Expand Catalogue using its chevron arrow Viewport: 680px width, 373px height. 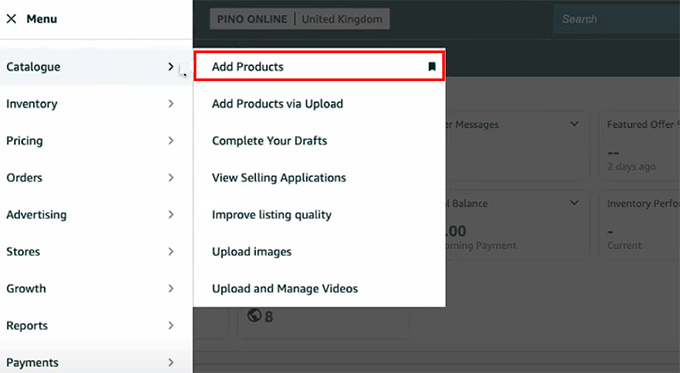(x=171, y=67)
